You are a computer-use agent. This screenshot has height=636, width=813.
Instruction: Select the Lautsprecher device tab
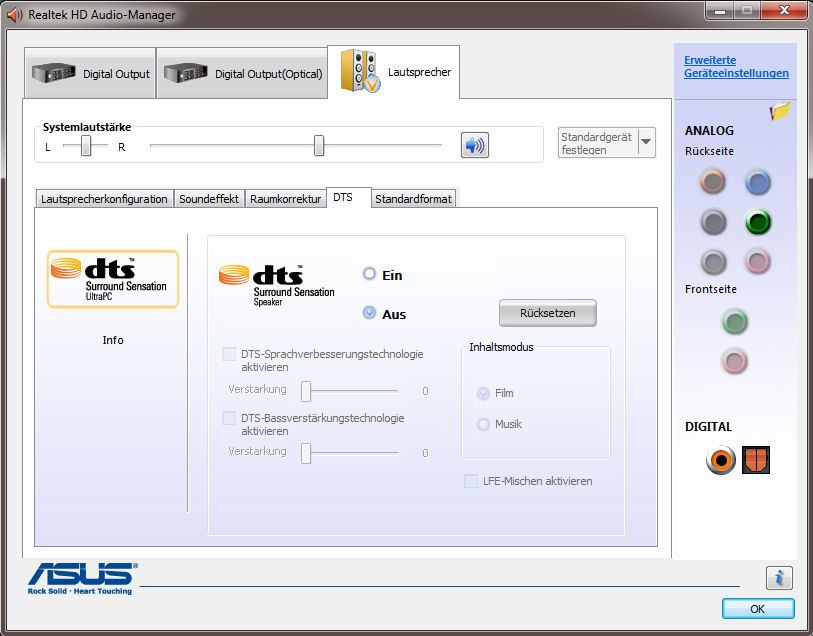[x=394, y=72]
